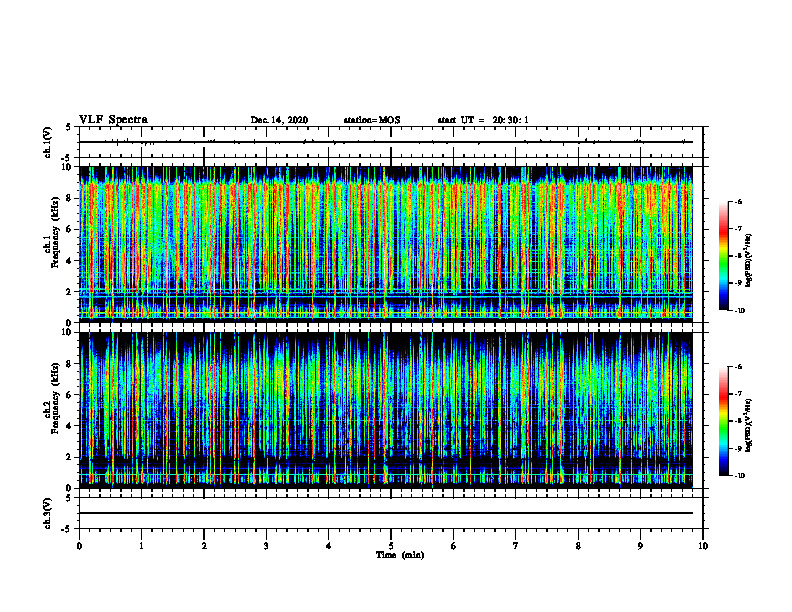Click the "-10" label on ch.2 colorbar
Screen dimensions: 792x612
tap(739, 476)
